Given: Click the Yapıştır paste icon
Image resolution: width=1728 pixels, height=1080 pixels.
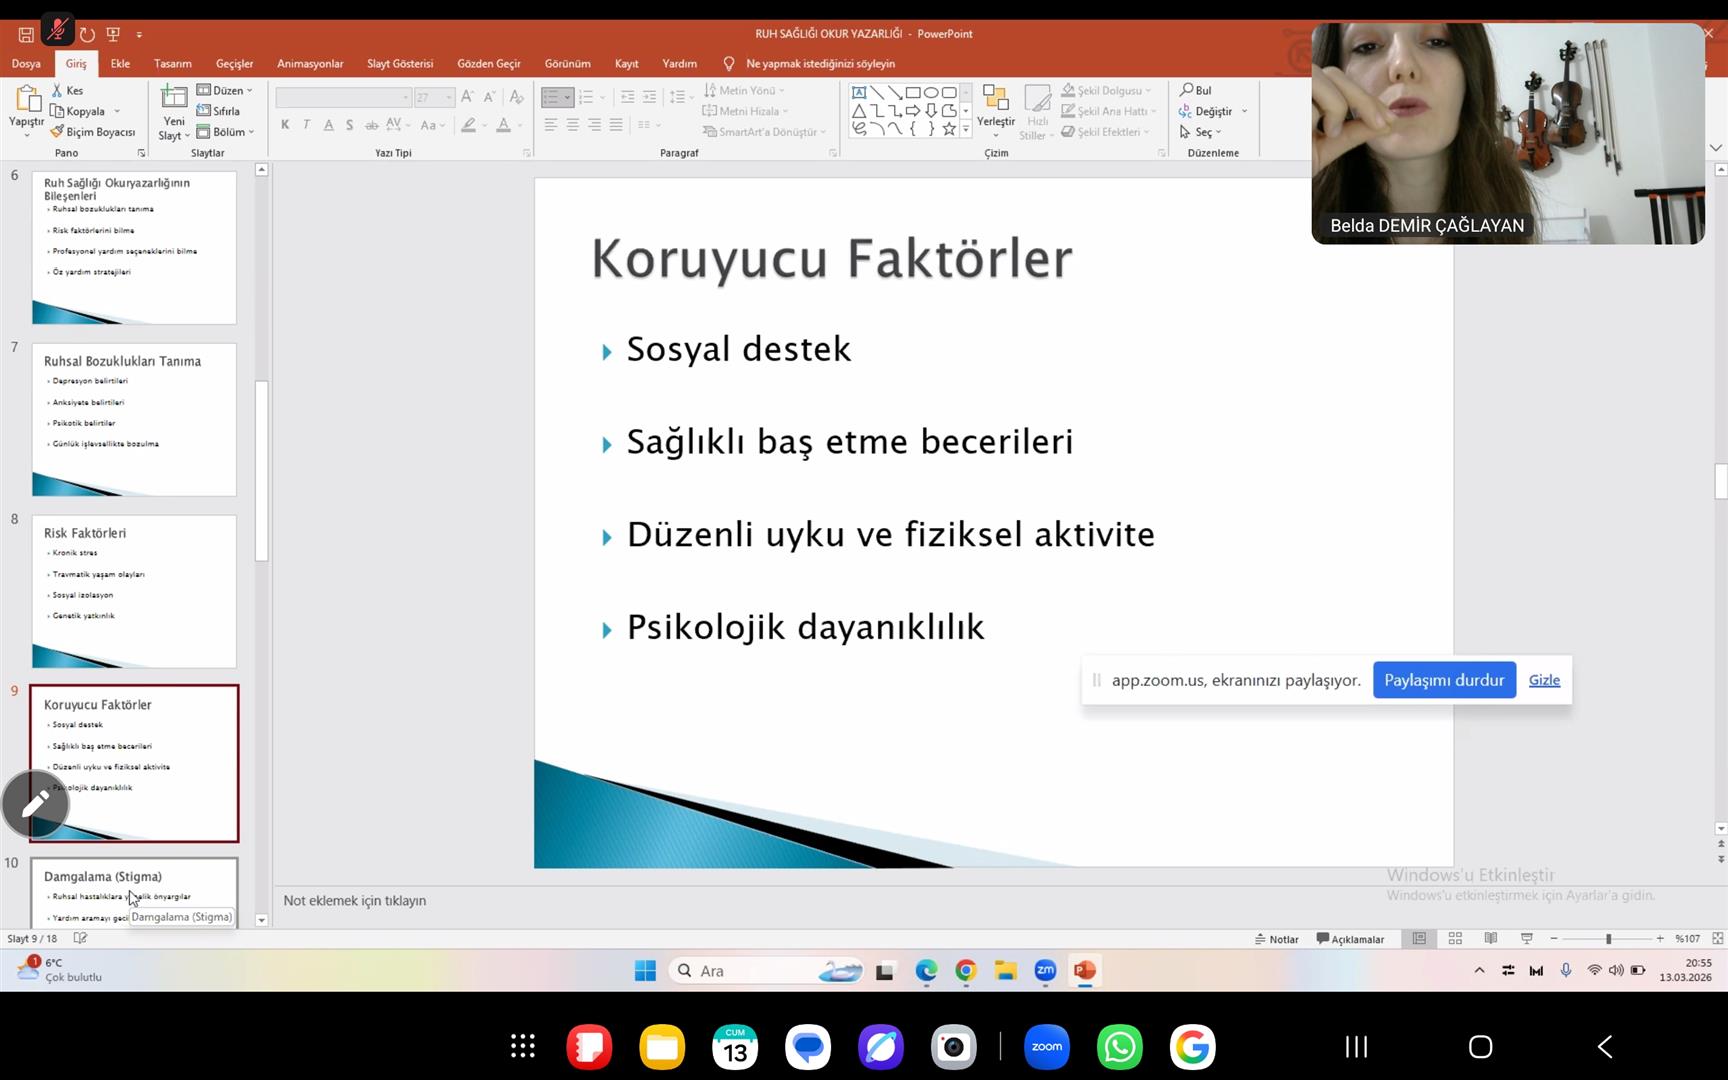Looking at the screenshot, I should click(x=27, y=100).
